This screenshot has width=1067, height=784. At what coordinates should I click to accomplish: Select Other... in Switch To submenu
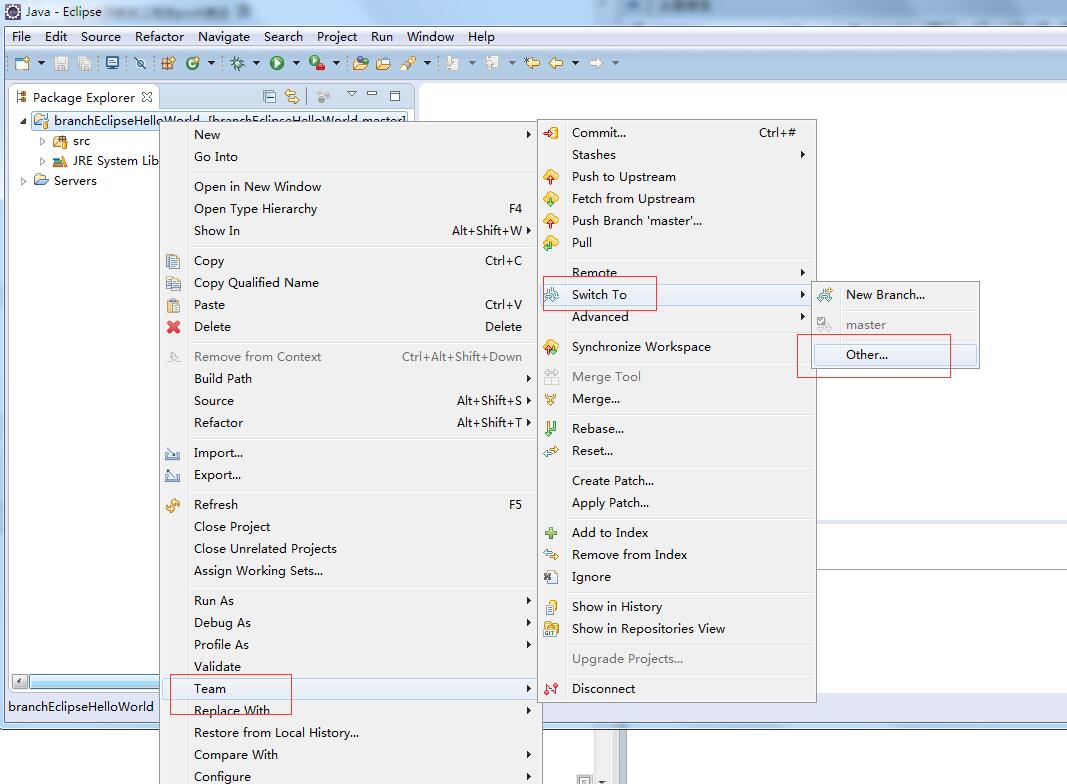(896, 355)
